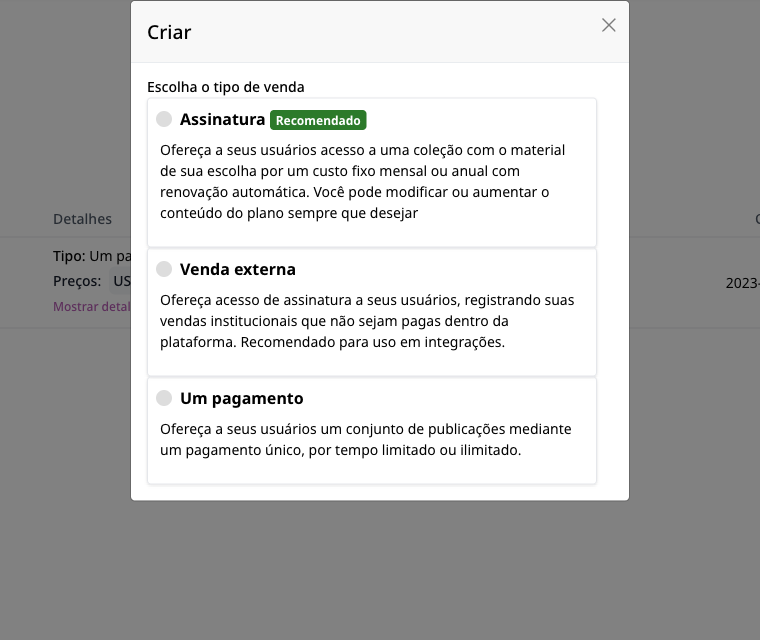Click the US price tag beside Preços
The height and width of the screenshot is (640, 760).
coord(120,281)
